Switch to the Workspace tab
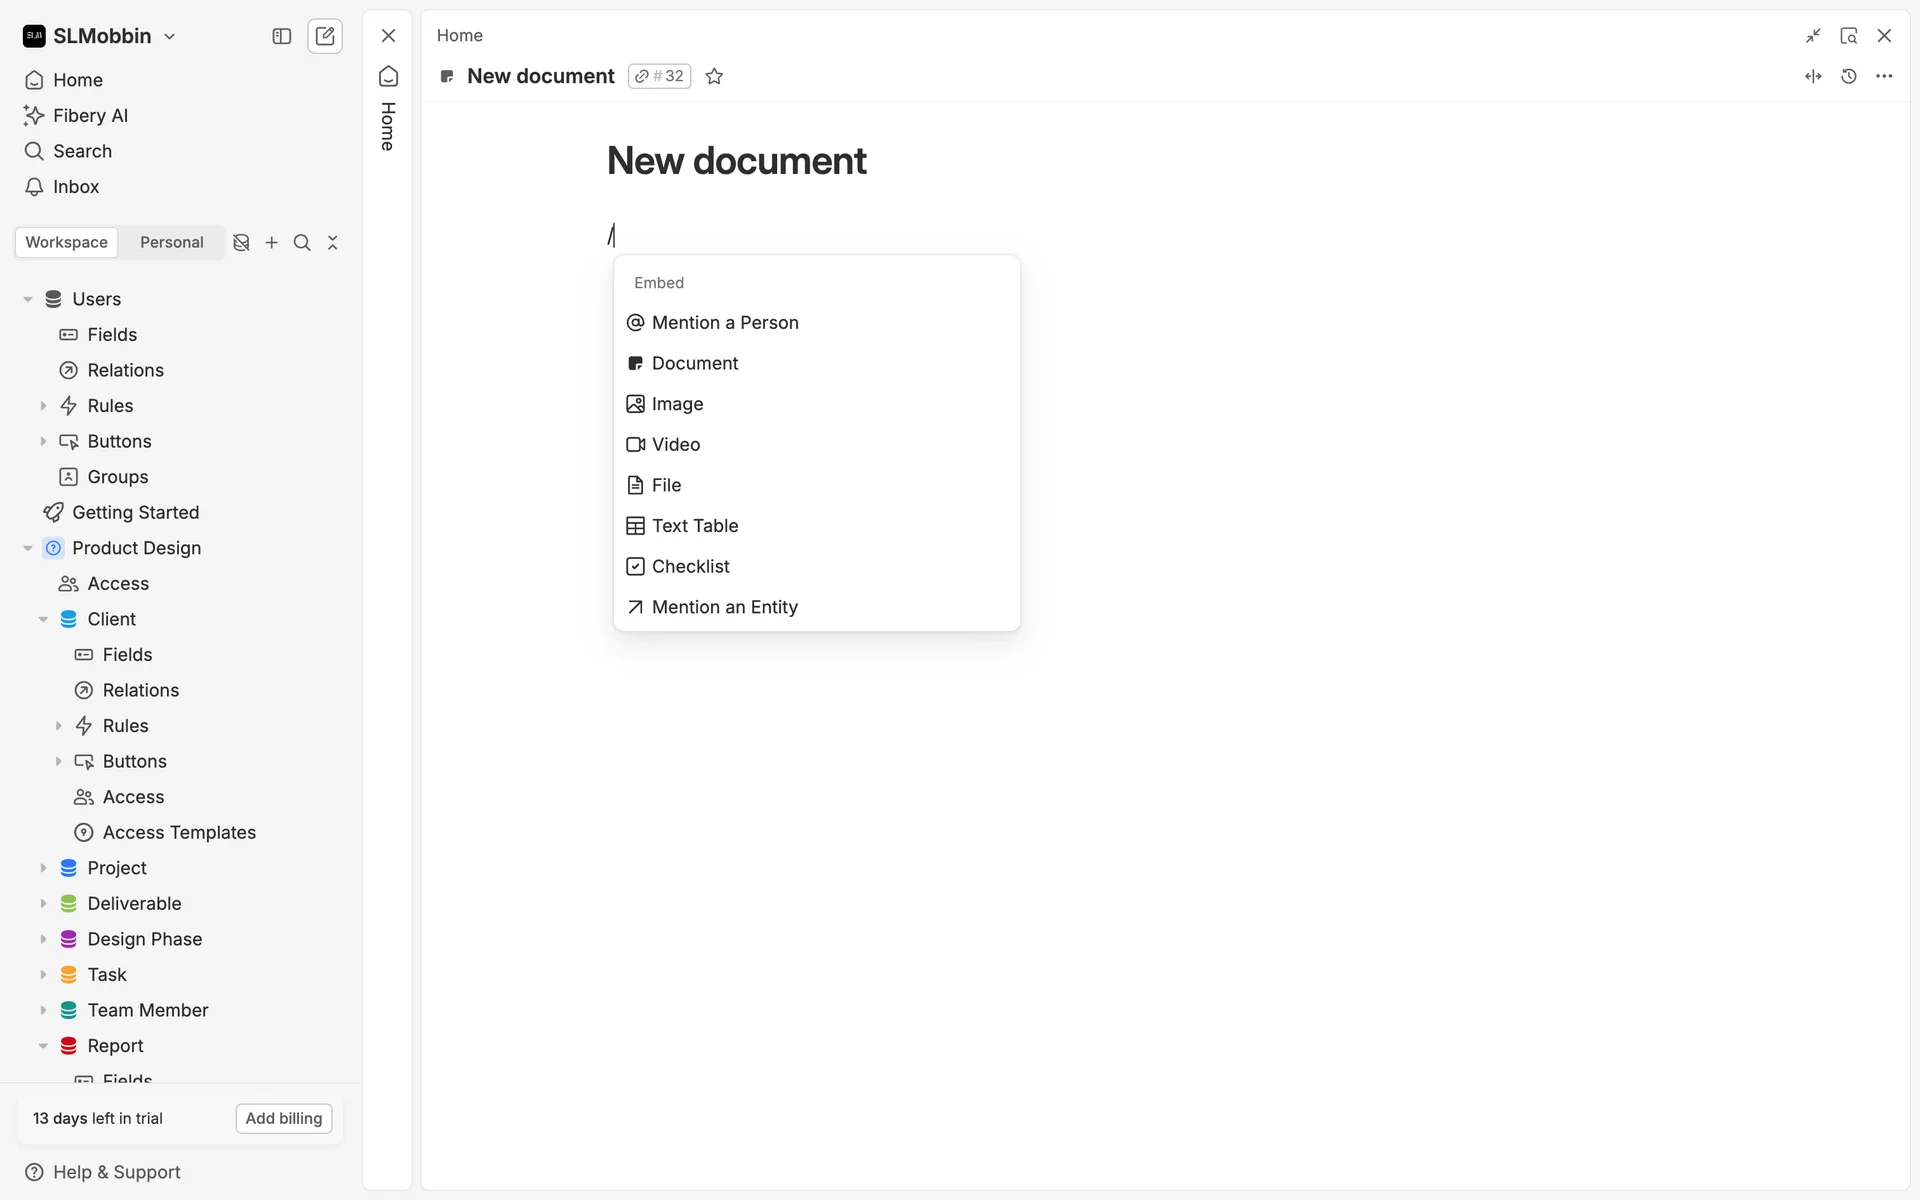 click(x=66, y=243)
